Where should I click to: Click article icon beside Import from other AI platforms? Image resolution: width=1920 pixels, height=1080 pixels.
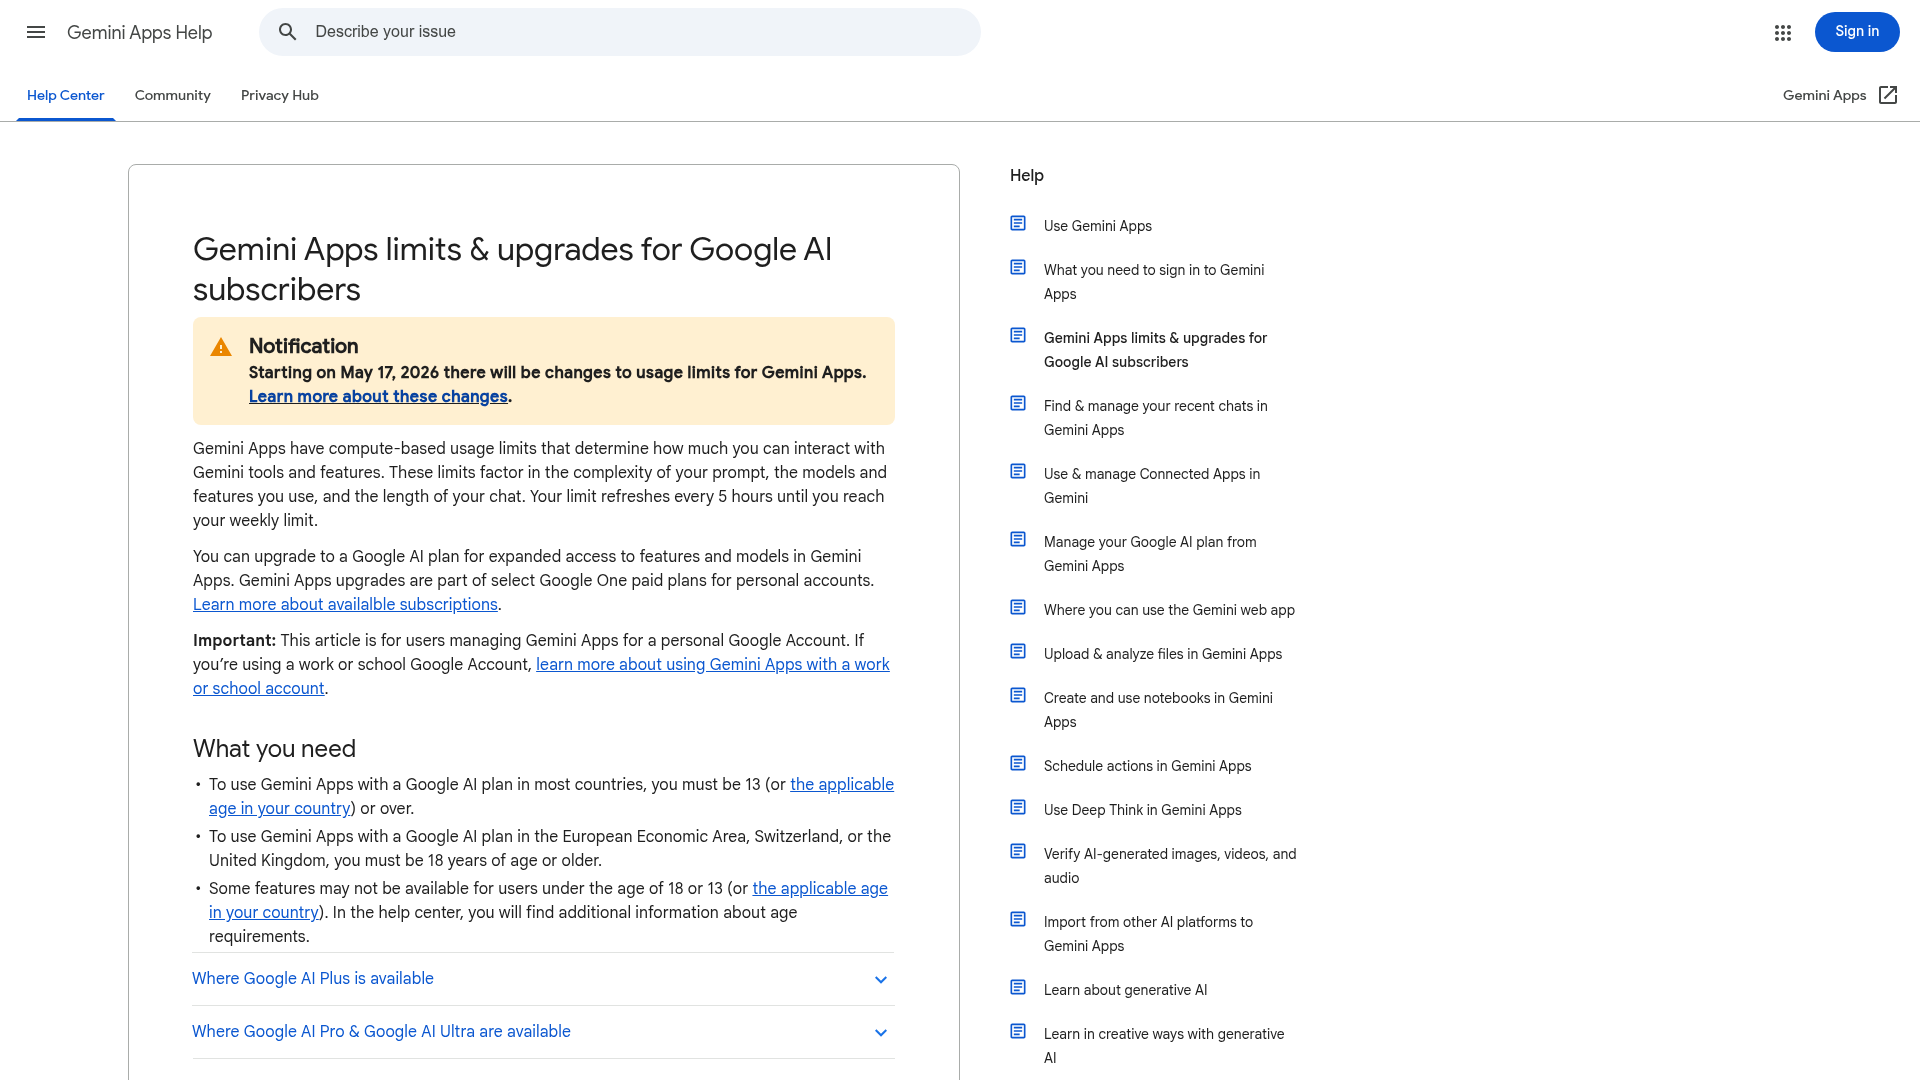pos(1018,919)
